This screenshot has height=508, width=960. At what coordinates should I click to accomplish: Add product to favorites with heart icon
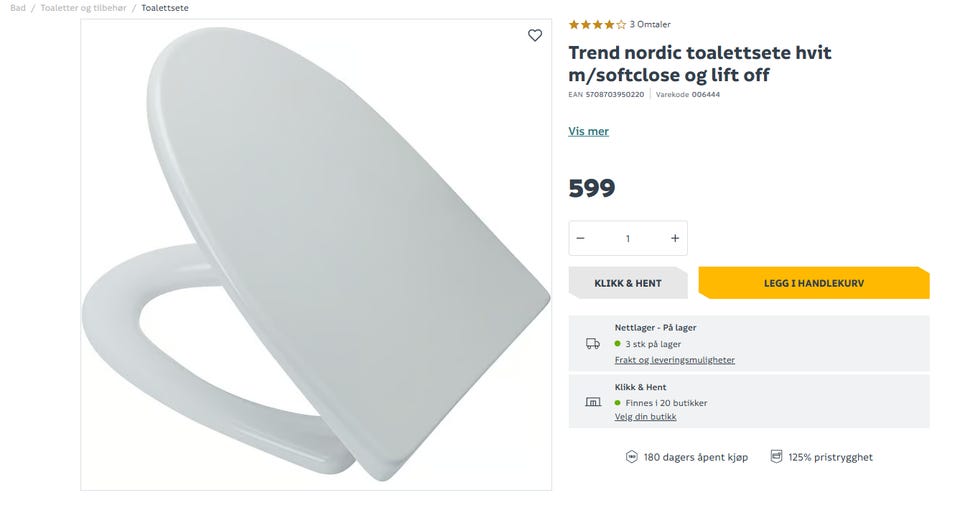point(535,36)
